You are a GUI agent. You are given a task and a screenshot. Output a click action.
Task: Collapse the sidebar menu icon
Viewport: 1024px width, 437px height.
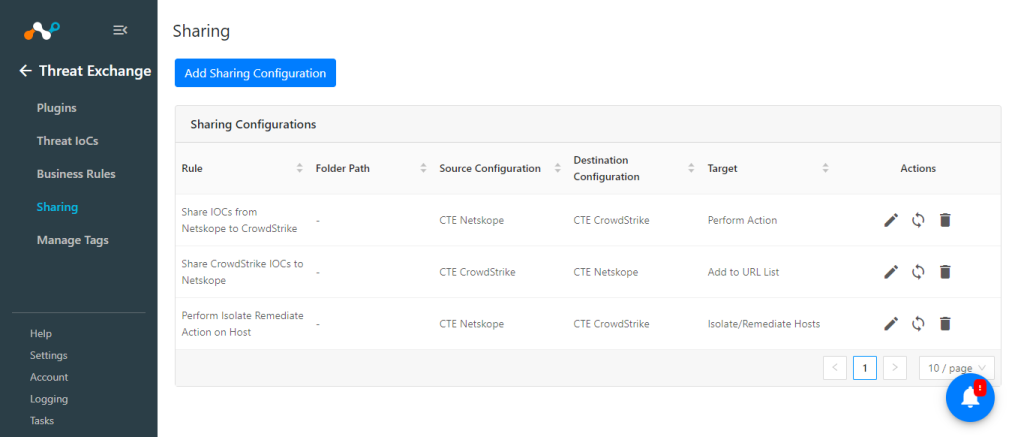point(120,30)
